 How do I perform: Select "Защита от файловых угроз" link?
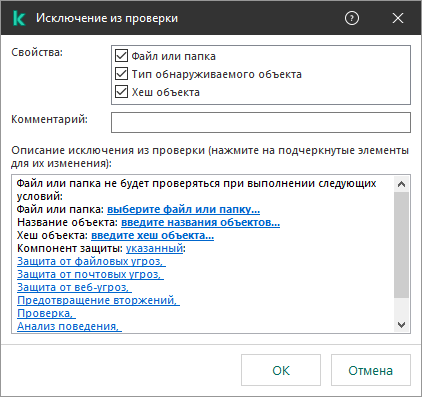[x=91, y=261]
